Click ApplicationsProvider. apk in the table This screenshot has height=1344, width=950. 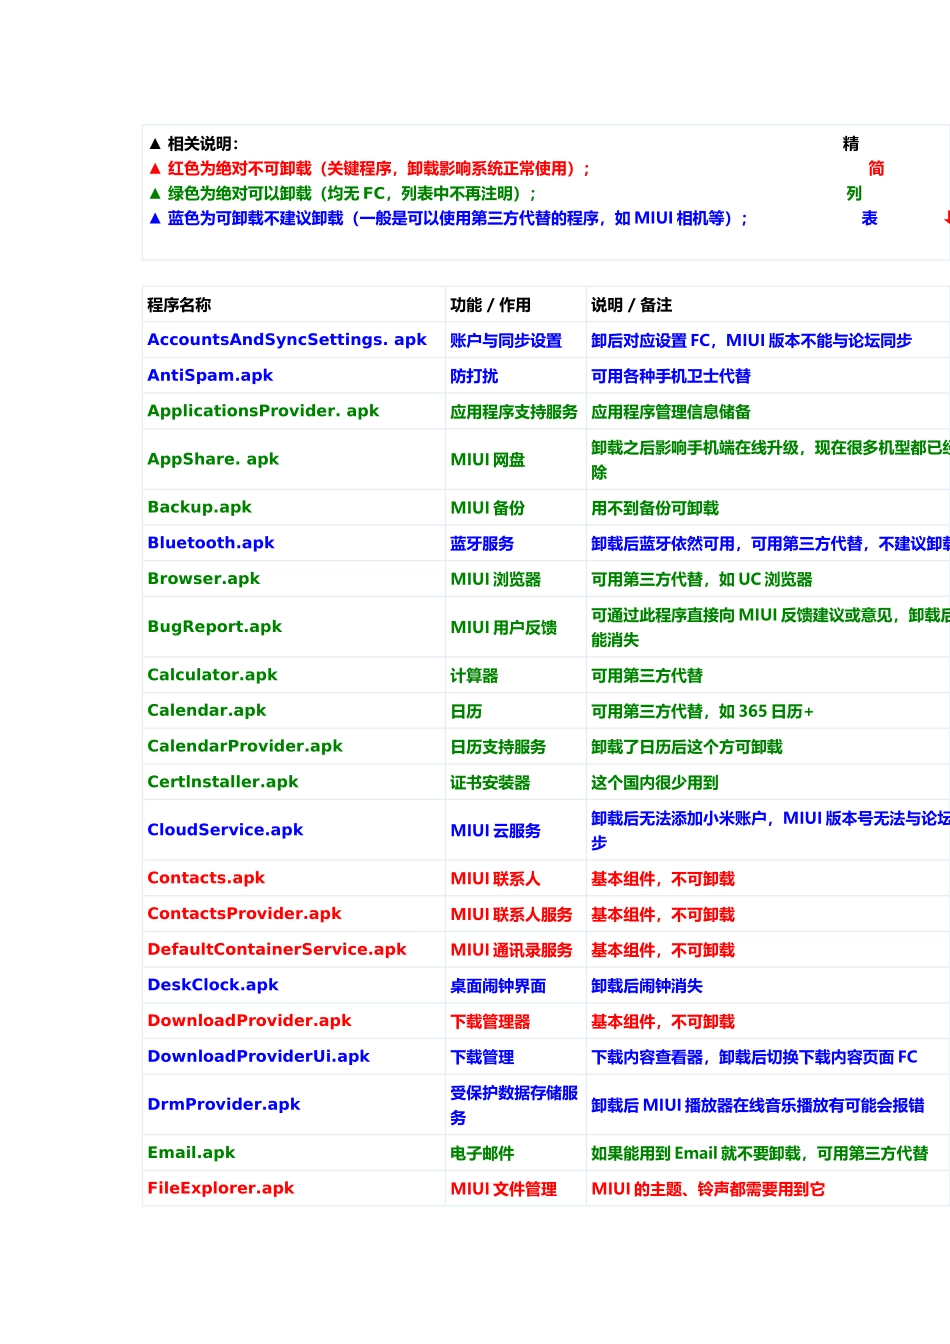point(263,411)
